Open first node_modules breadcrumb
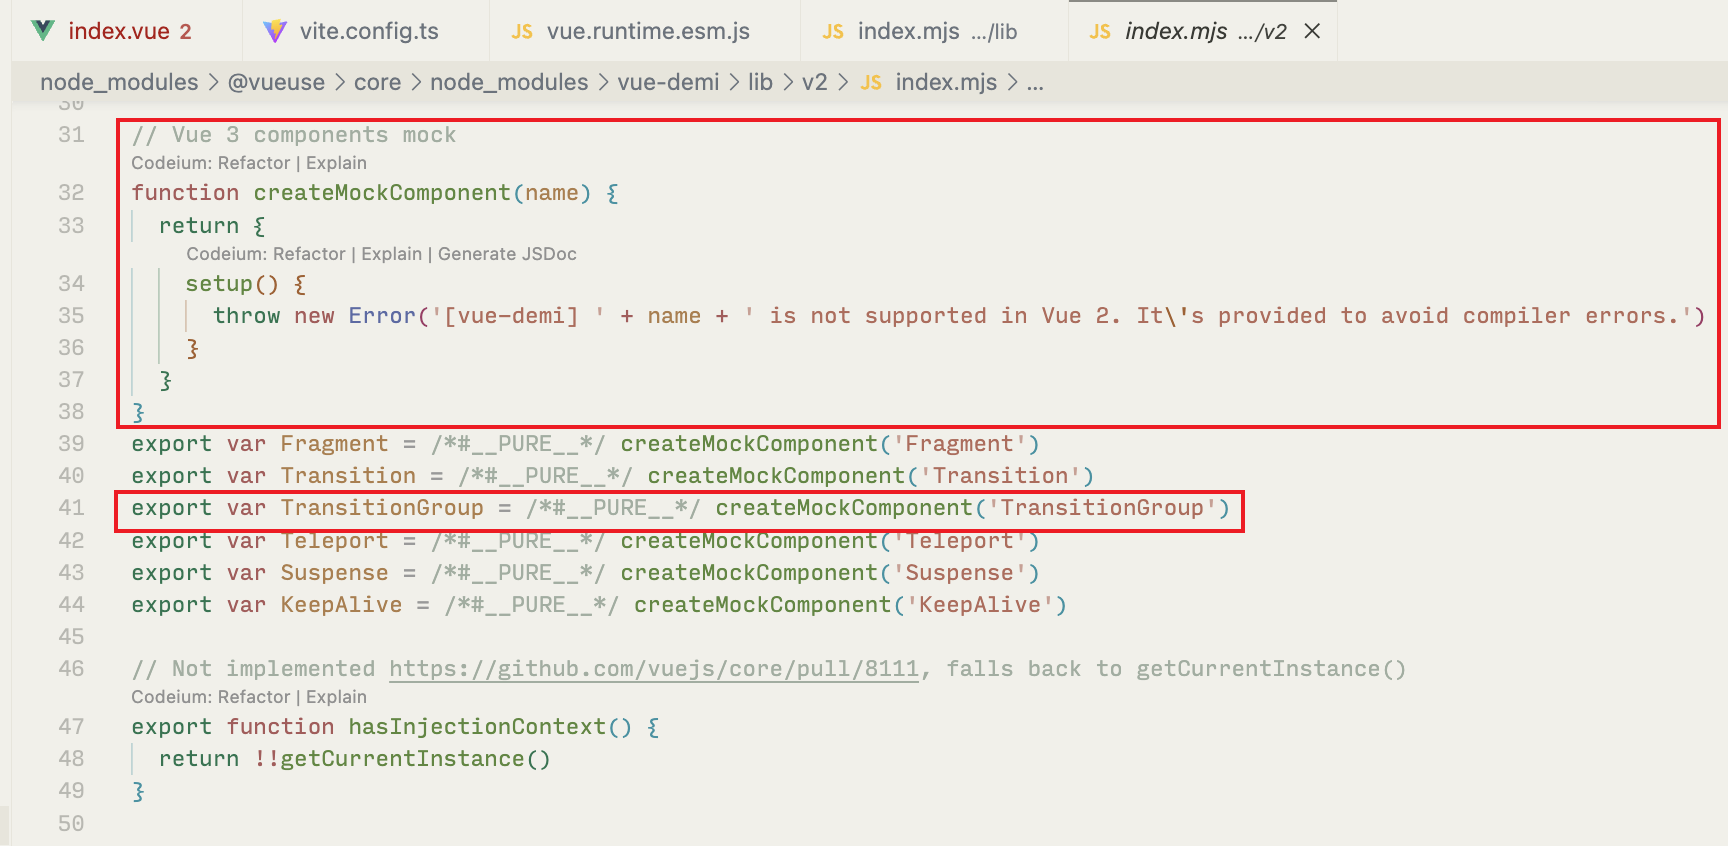 point(119,82)
